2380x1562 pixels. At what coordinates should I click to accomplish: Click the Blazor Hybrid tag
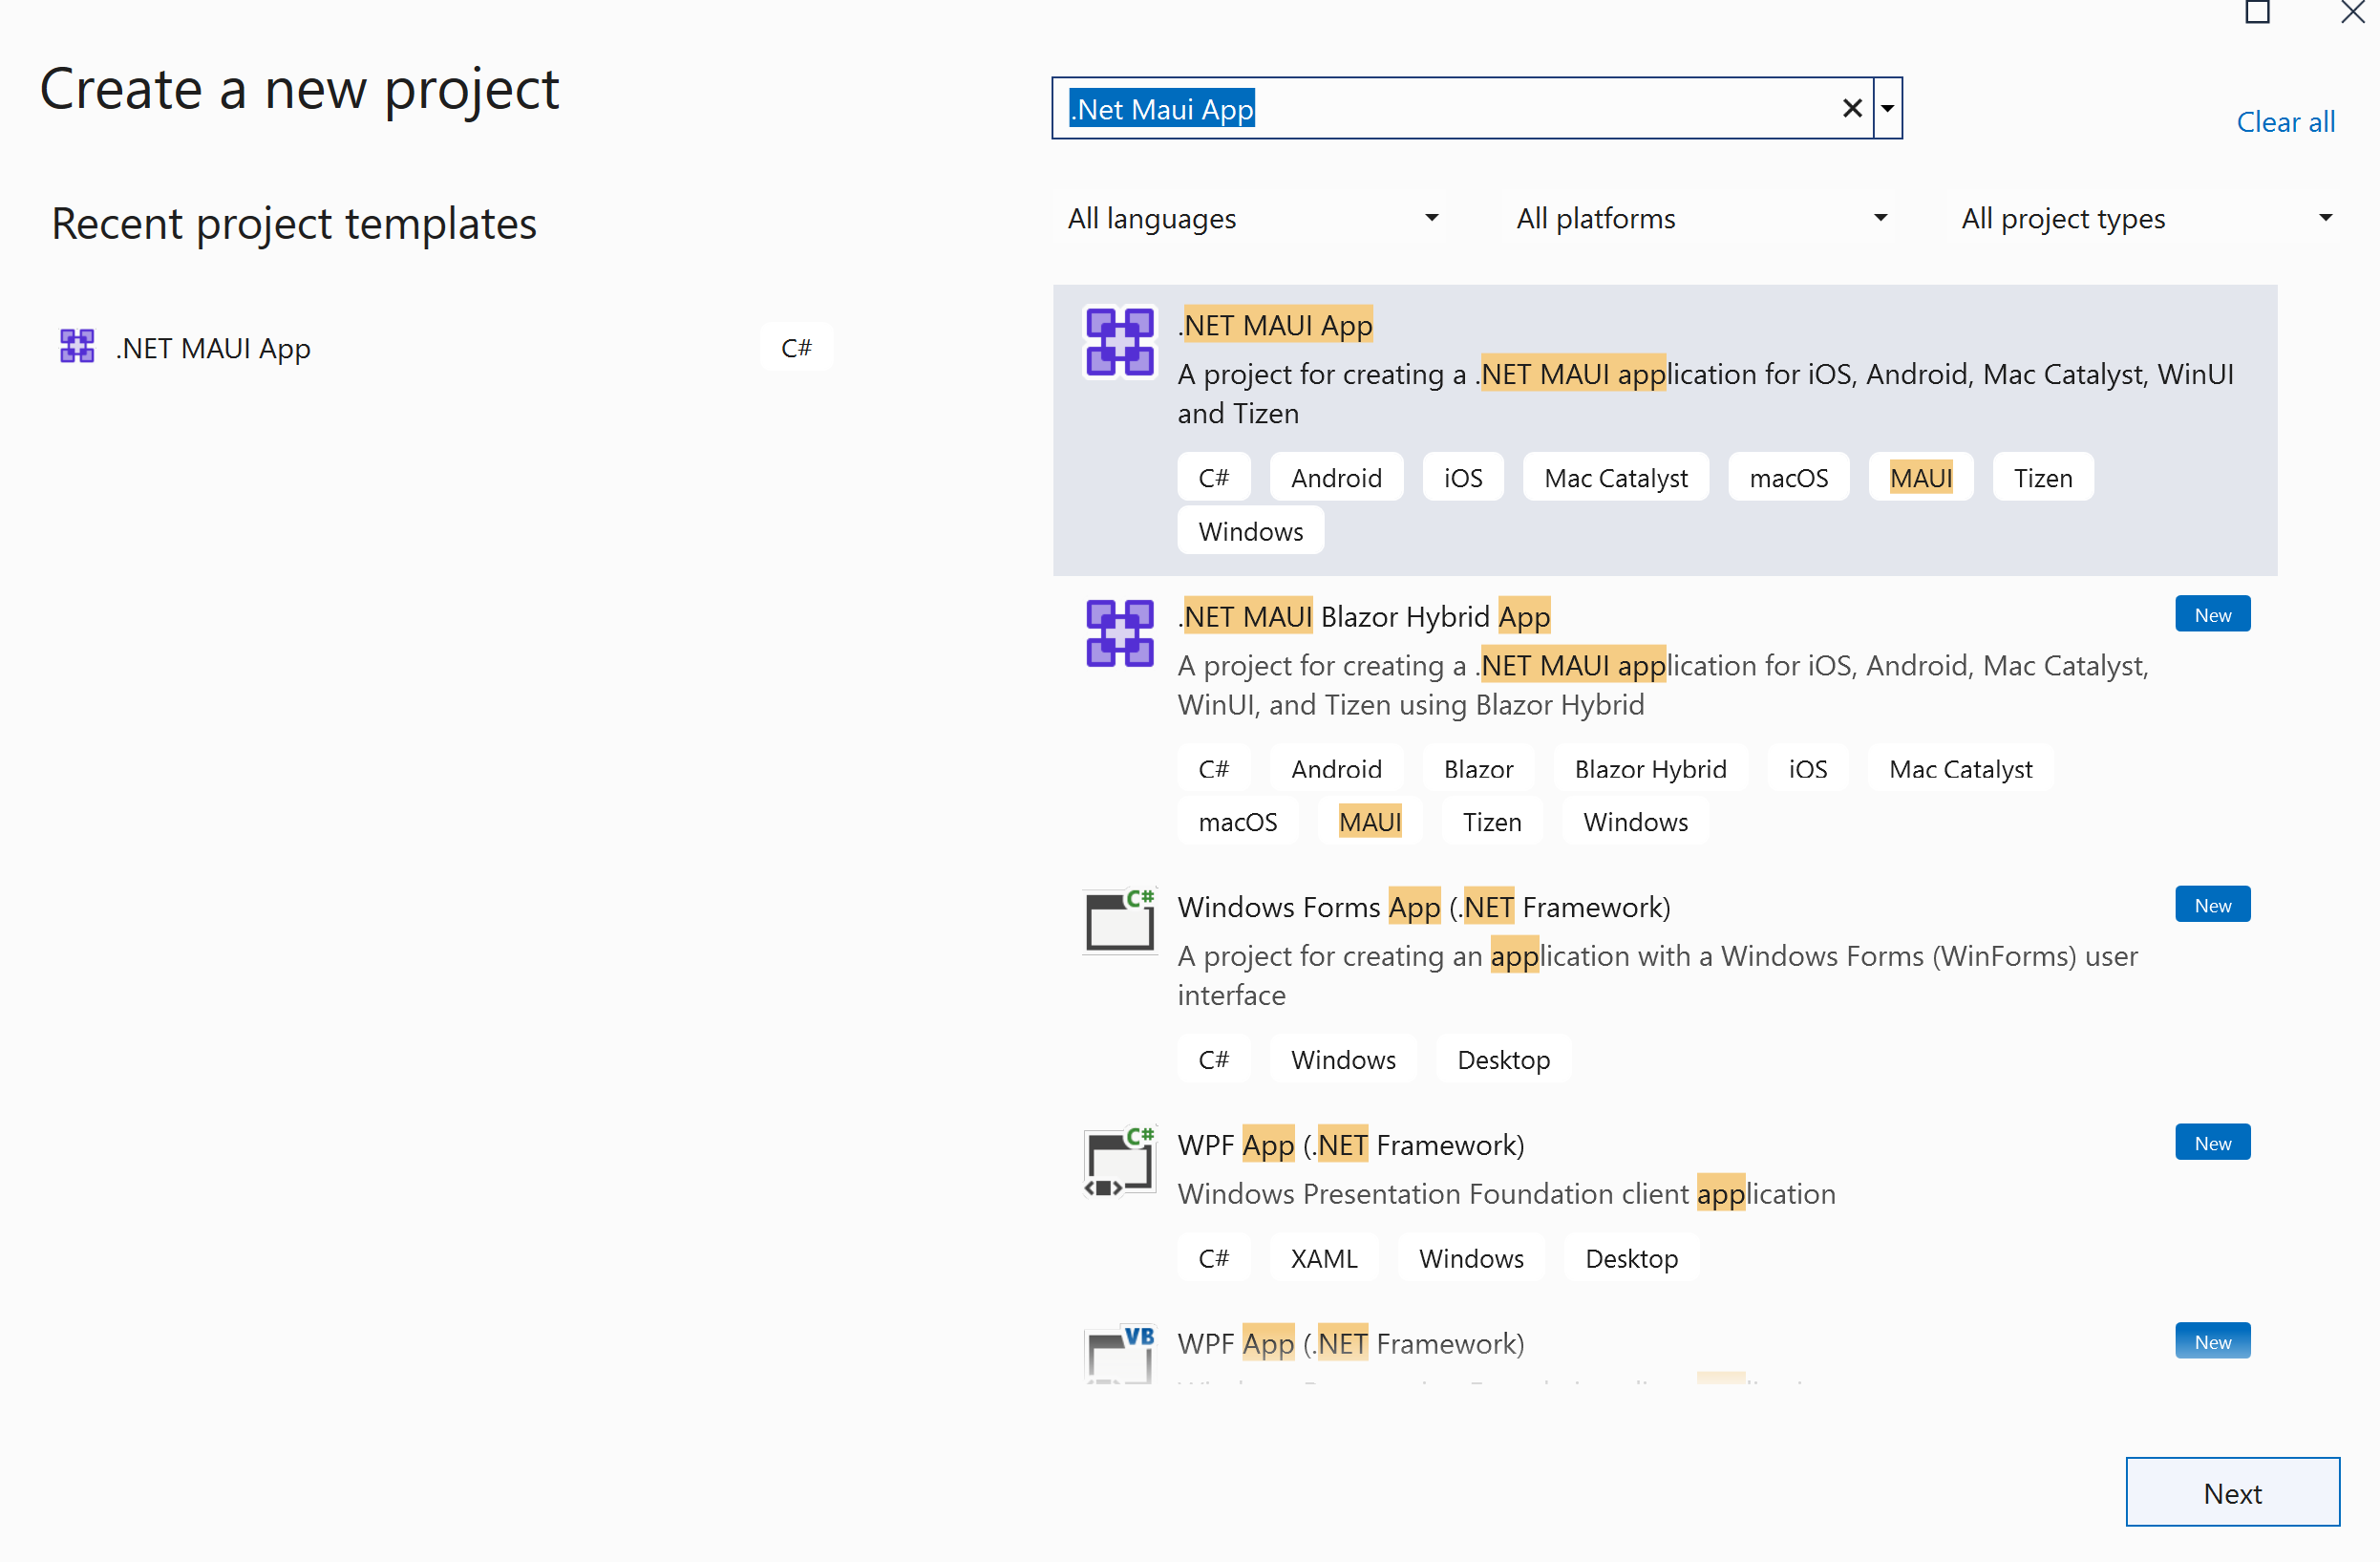(1650, 768)
